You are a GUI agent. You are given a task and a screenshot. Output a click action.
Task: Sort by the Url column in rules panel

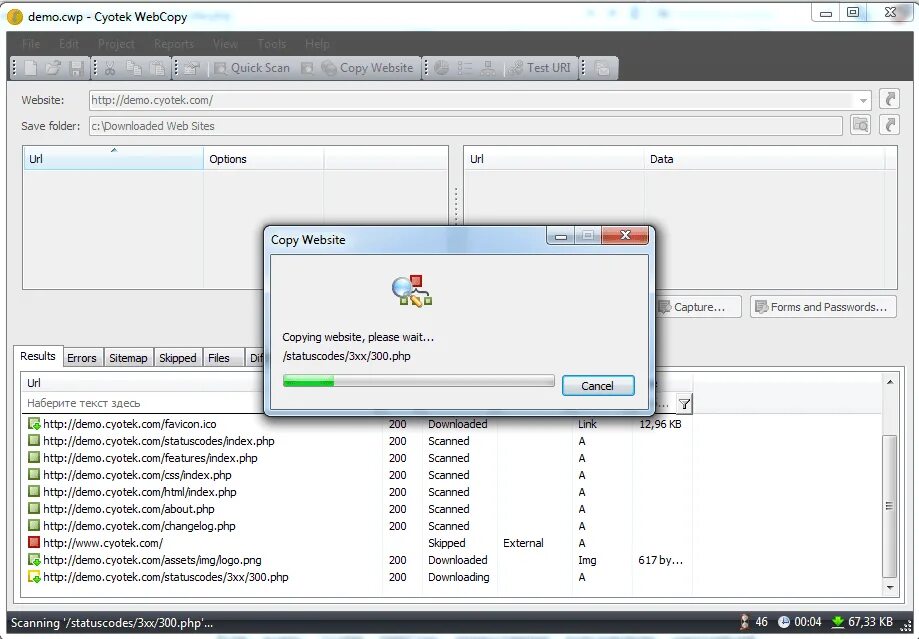pyautogui.click(x=113, y=159)
